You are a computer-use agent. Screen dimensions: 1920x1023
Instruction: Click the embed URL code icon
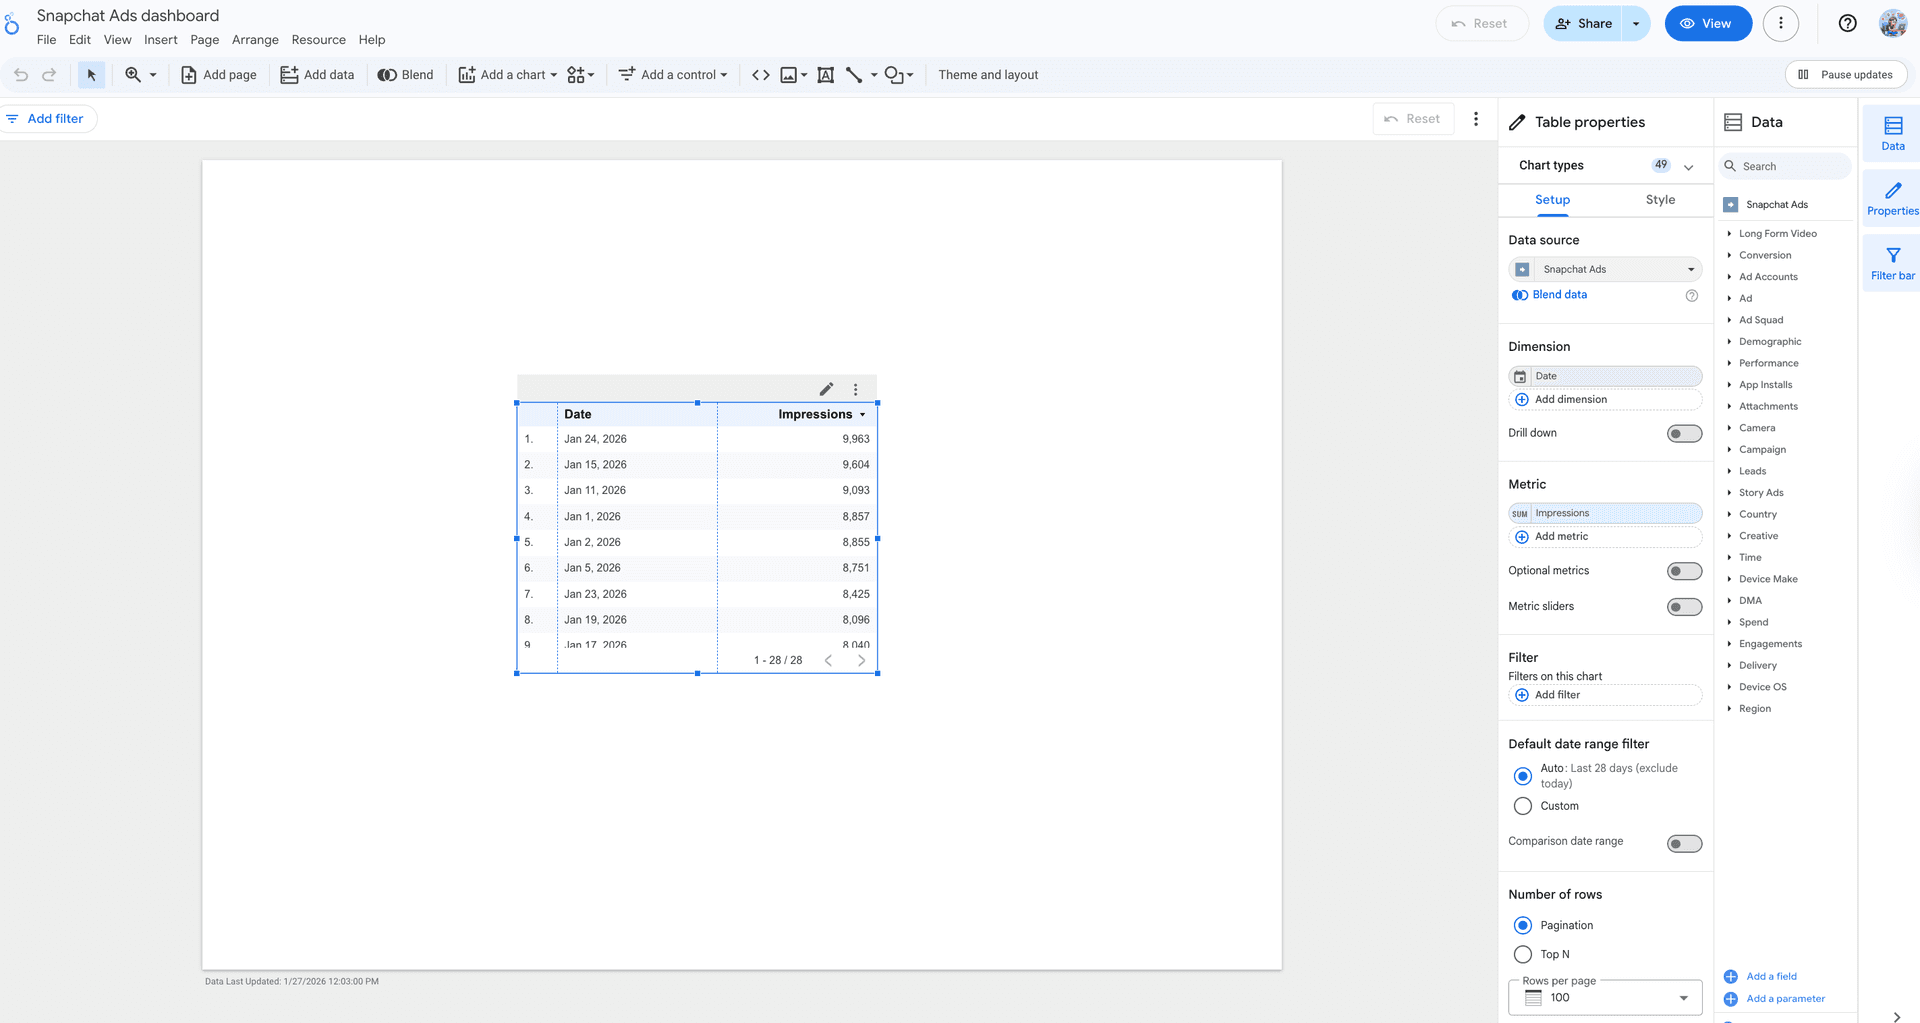click(760, 75)
